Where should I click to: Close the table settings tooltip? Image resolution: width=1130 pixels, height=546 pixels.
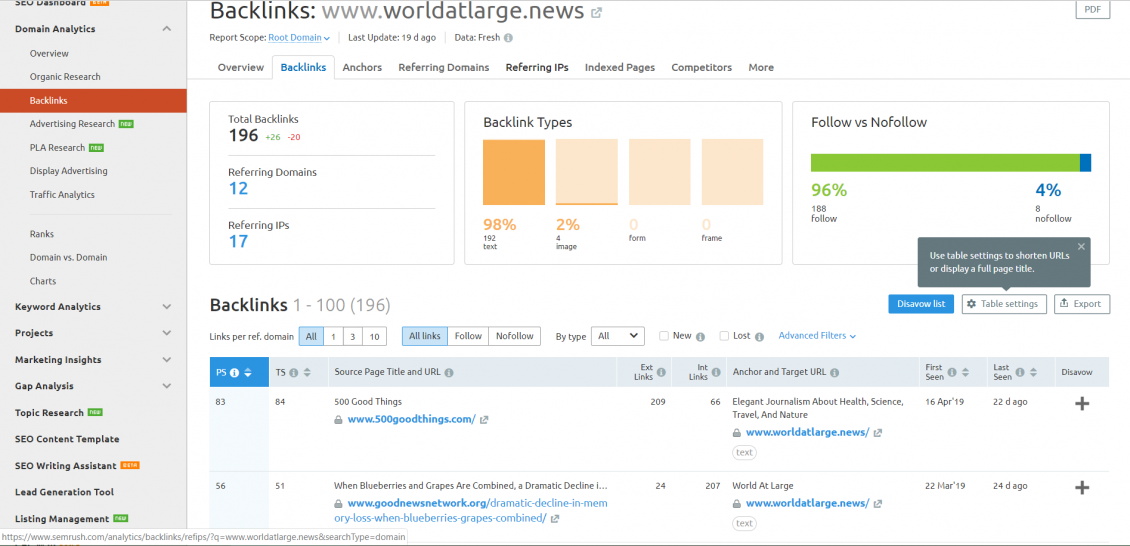pyautogui.click(x=1081, y=246)
